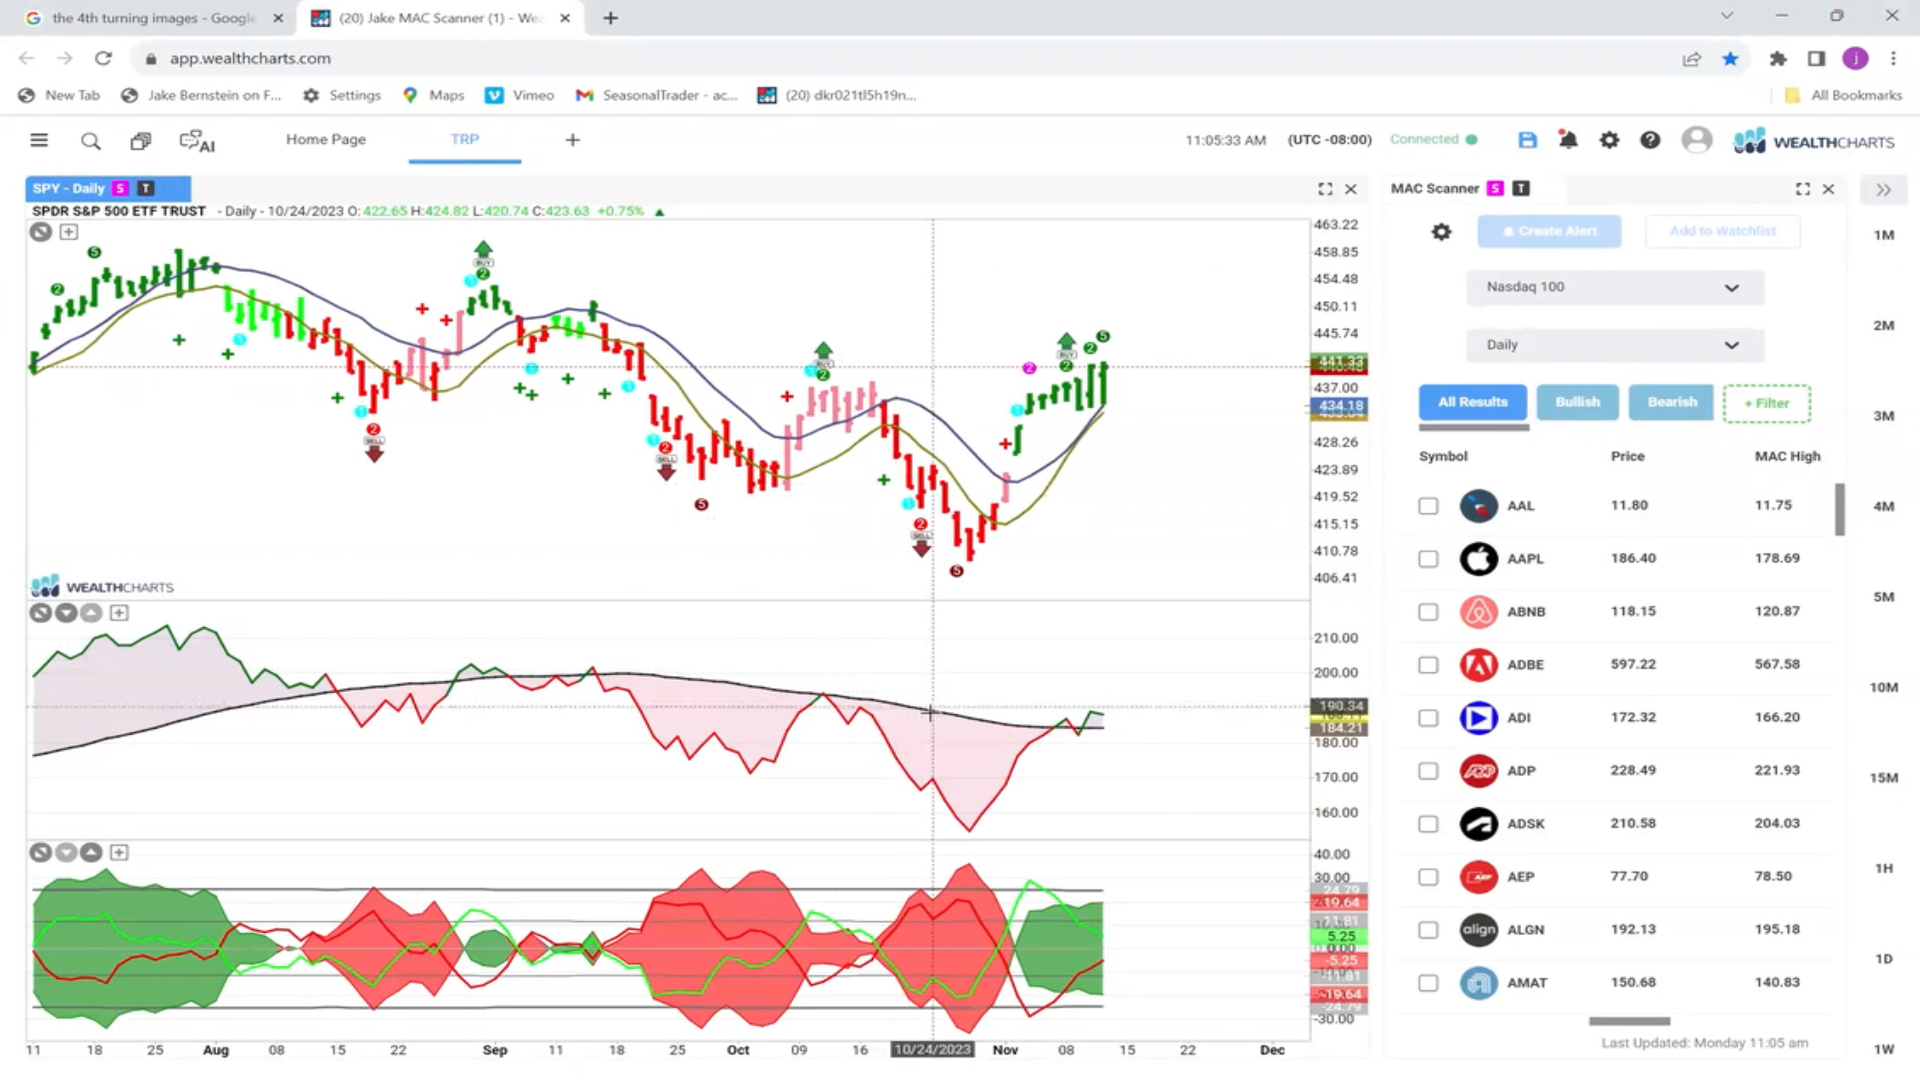This screenshot has width=1920, height=1080.
Task: Share this page from address bar
Action: tap(1691, 59)
